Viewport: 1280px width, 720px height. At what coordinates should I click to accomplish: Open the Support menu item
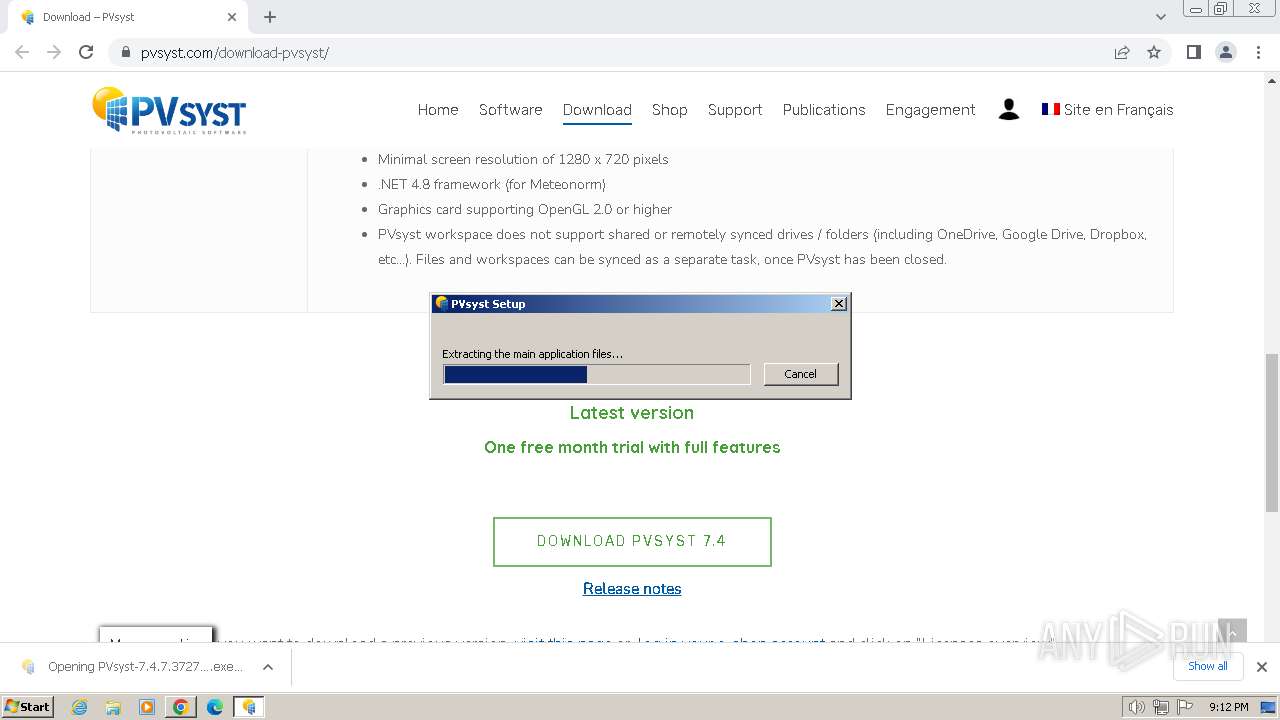tap(735, 110)
